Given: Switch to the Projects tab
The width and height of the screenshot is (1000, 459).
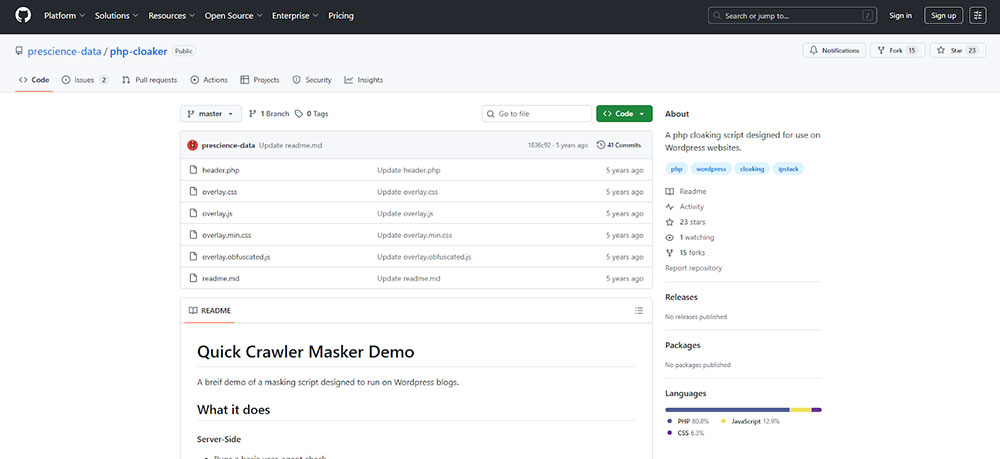Looking at the screenshot, I should [260, 80].
